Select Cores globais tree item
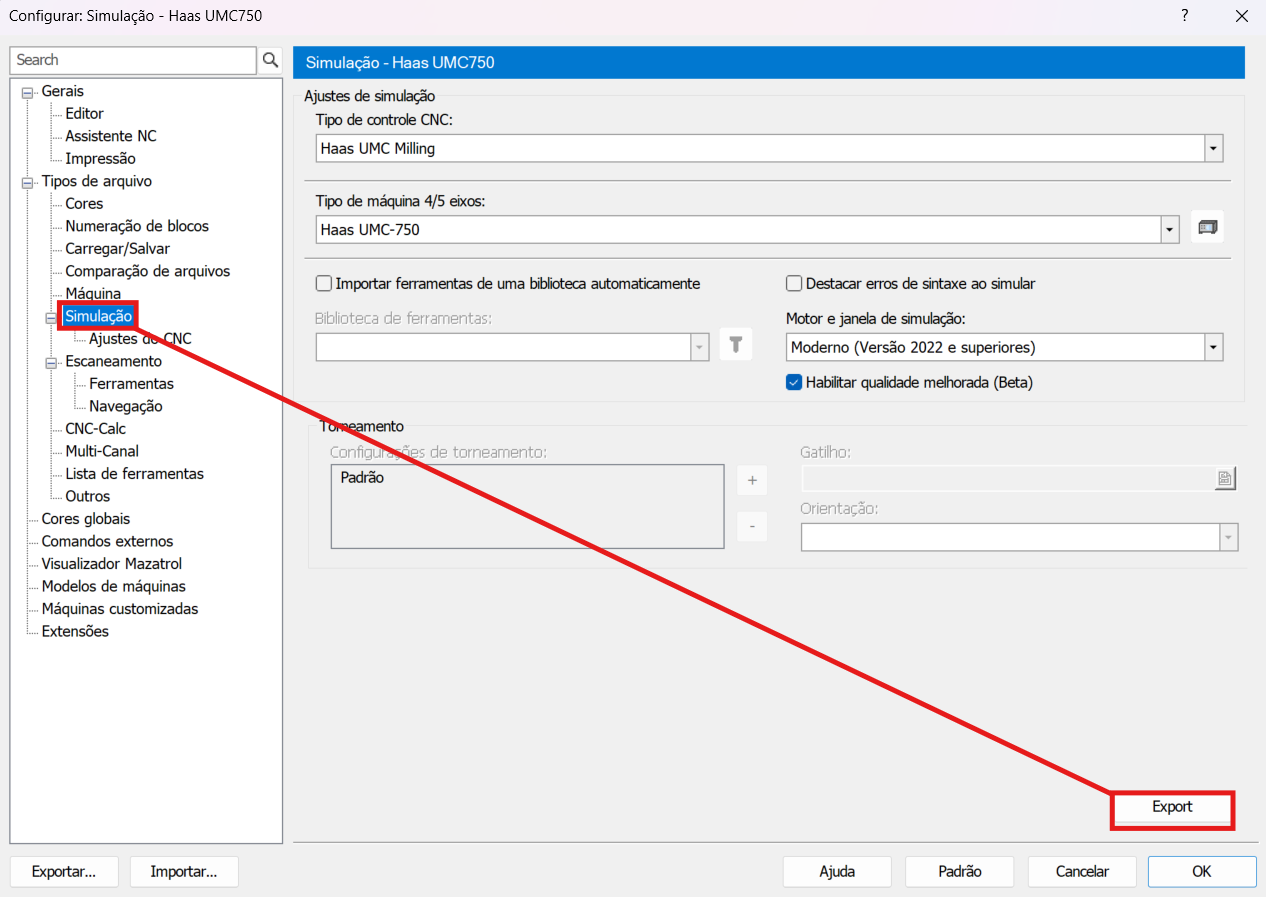Viewport: 1266px width, 897px height. [x=86, y=519]
